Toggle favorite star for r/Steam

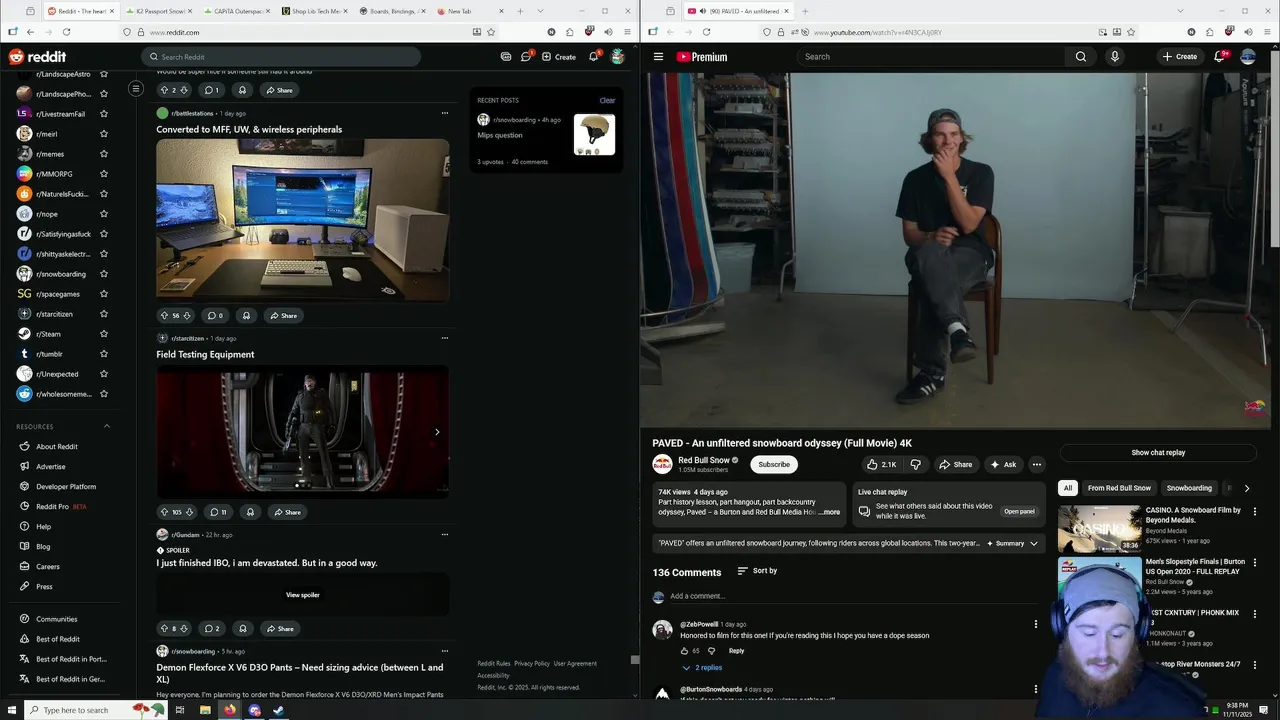pyautogui.click(x=104, y=334)
